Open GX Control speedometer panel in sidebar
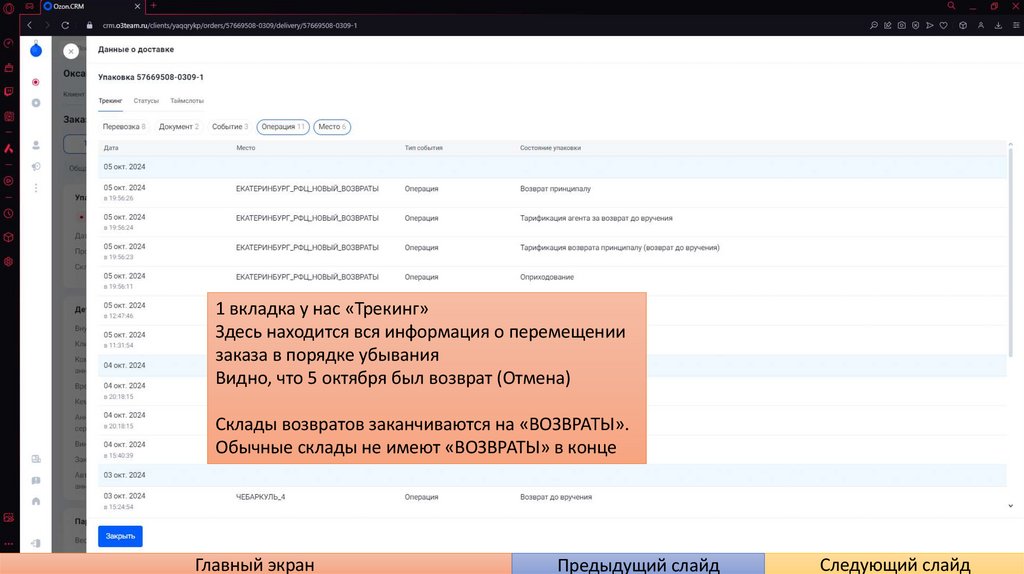The image size is (1024, 574). coord(8,43)
